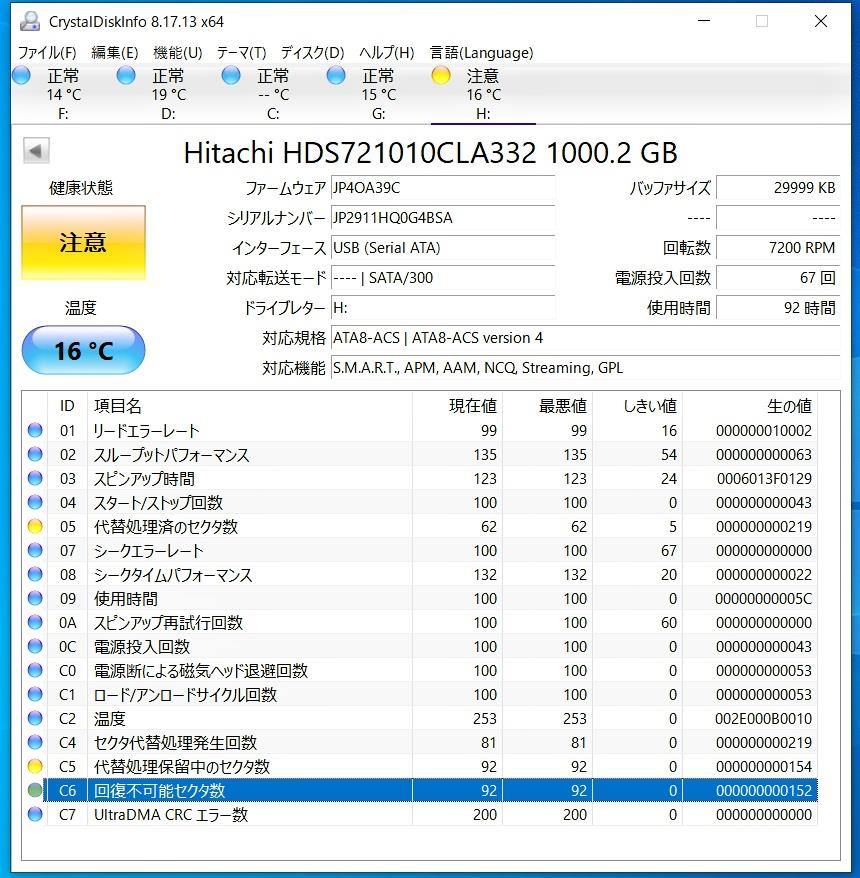Click the 対応機能 features field
This screenshot has width=860, height=878.
click(585, 368)
